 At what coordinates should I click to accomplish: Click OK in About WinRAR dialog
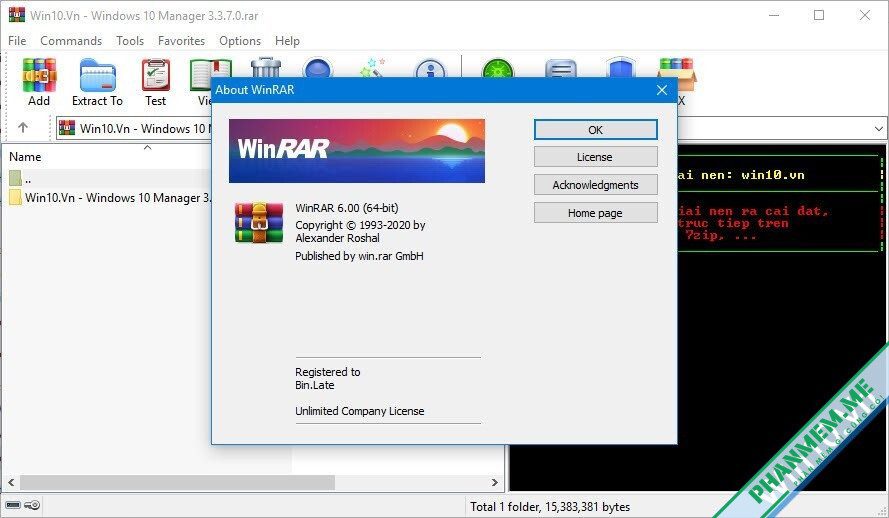click(x=595, y=130)
